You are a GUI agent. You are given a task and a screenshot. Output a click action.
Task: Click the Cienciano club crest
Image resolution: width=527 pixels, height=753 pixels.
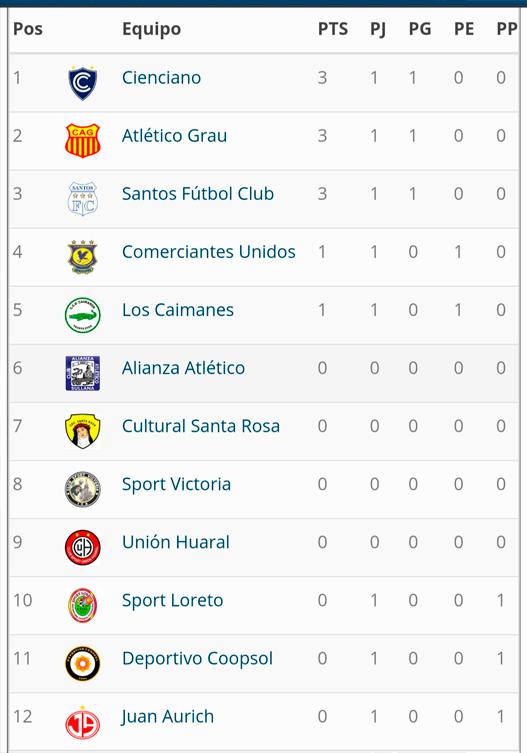[83, 83]
